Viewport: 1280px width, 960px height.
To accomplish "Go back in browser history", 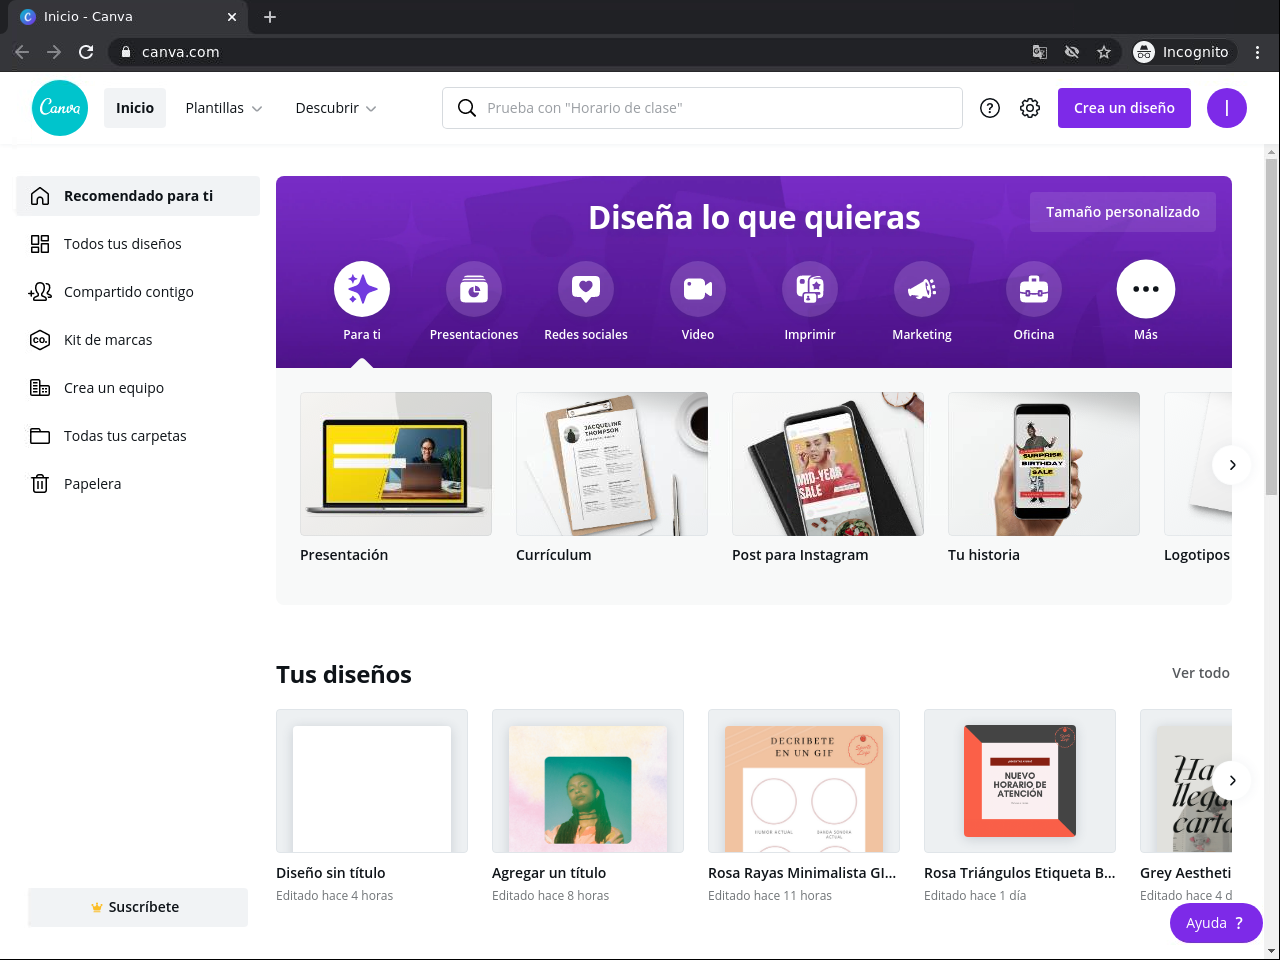I will tap(22, 52).
